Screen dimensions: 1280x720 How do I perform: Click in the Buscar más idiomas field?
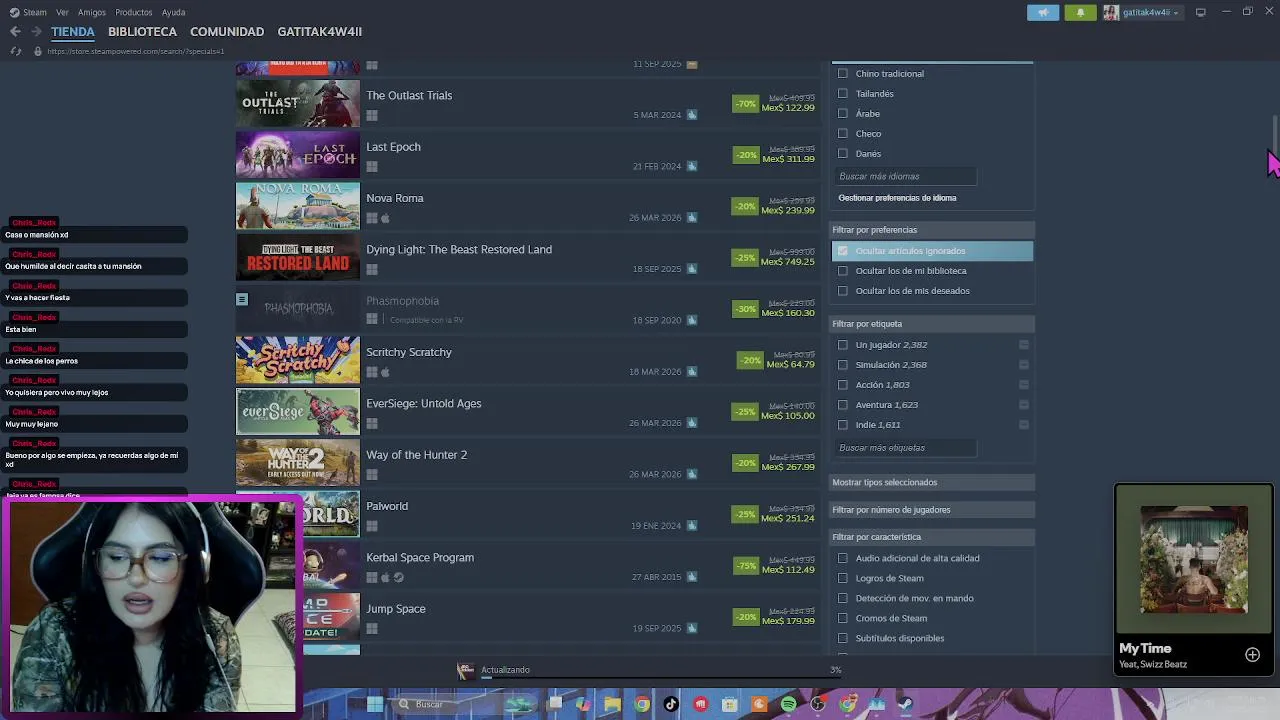906,176
